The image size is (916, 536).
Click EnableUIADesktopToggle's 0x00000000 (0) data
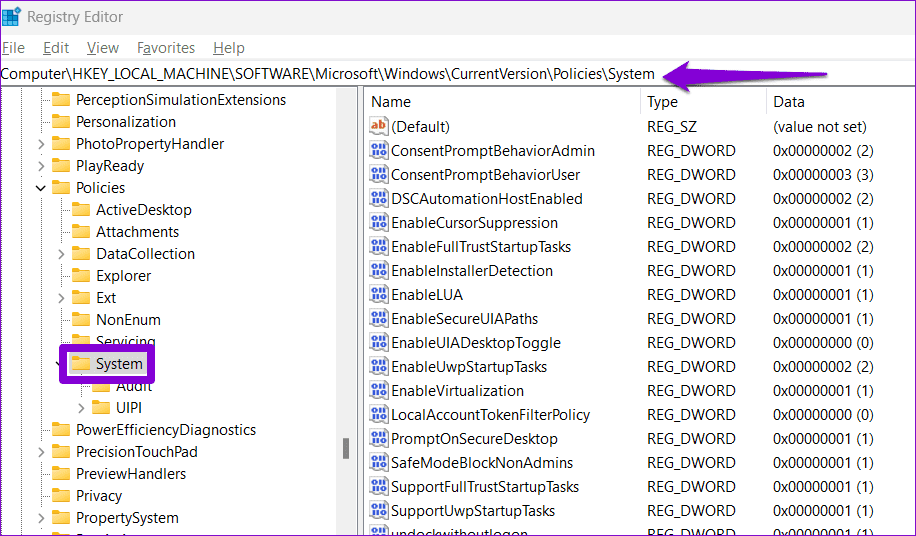823,343
